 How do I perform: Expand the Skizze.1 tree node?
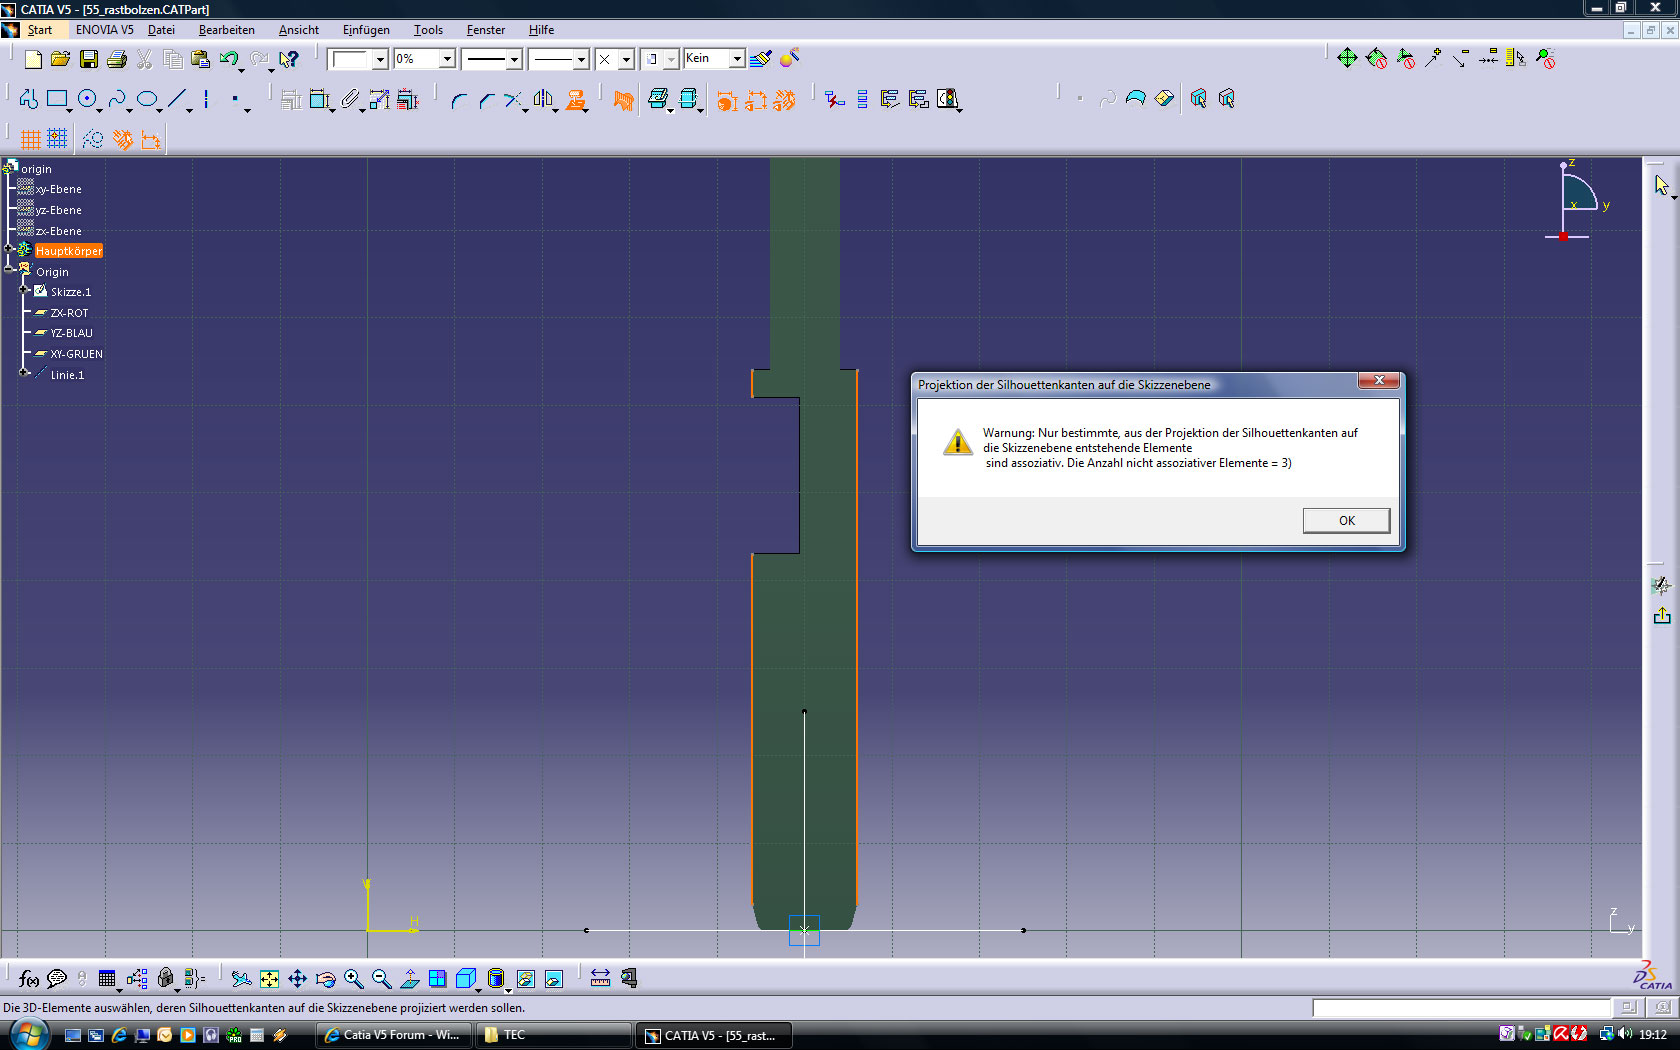(24, 291)
